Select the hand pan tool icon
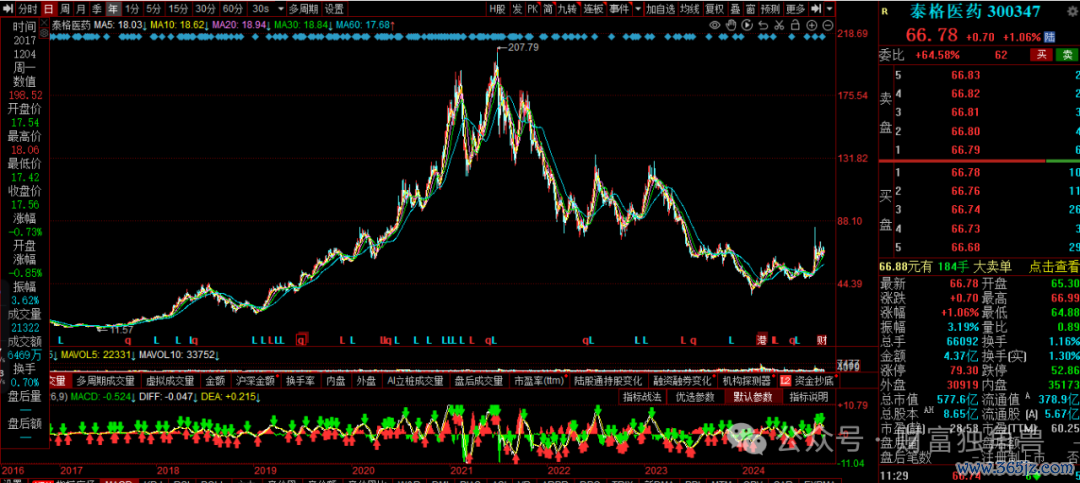This screenshot has height=483, width=1080. point(731,25)
